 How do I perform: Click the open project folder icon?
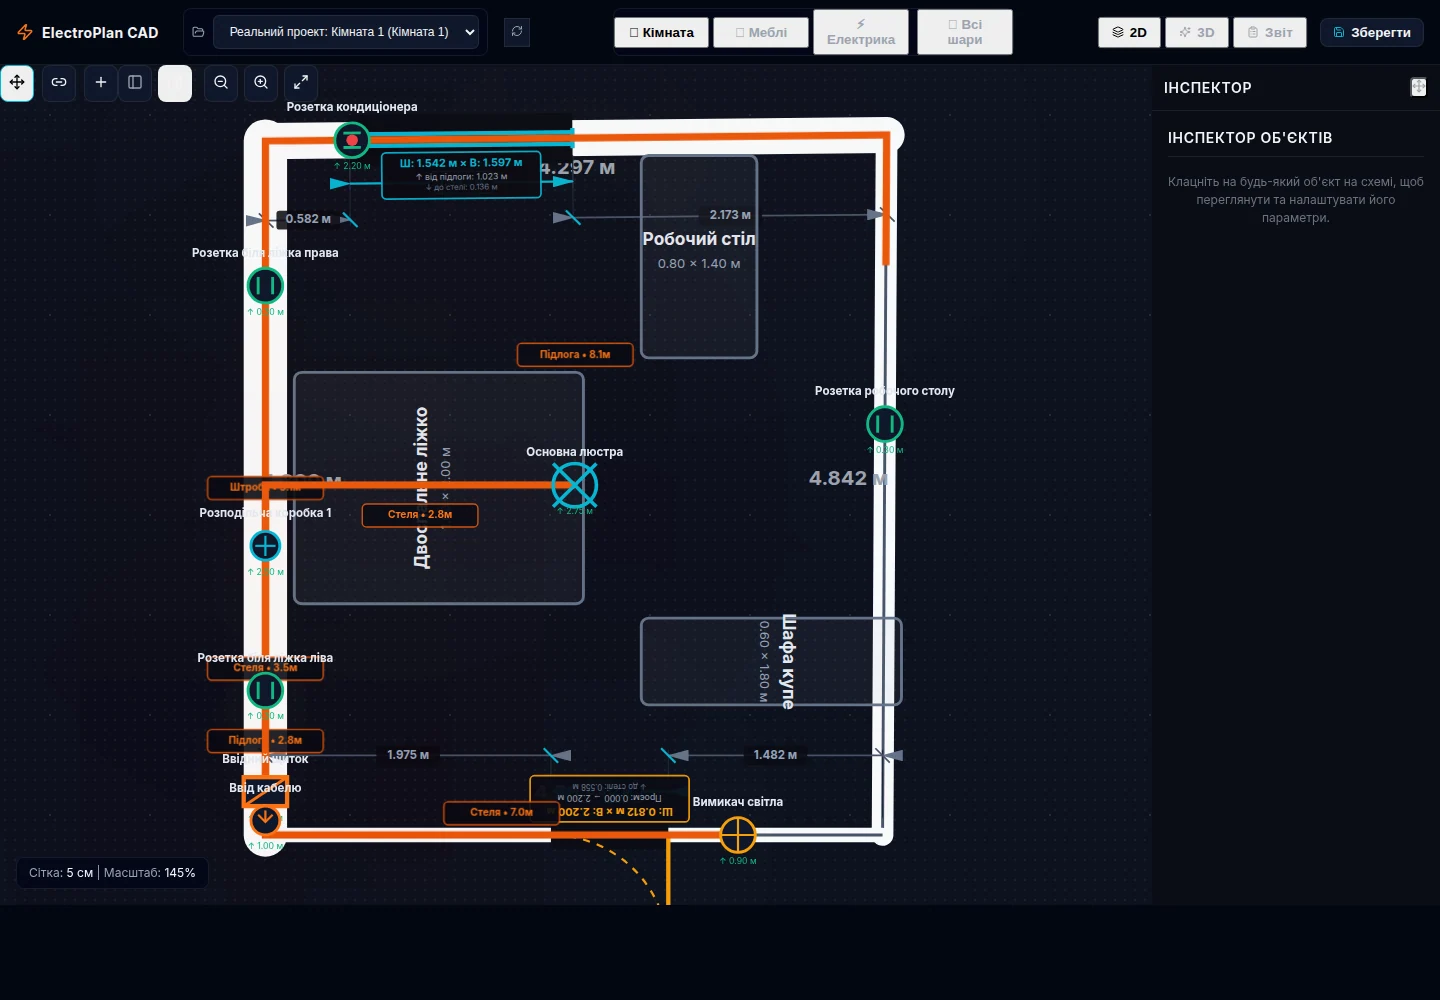198,32
